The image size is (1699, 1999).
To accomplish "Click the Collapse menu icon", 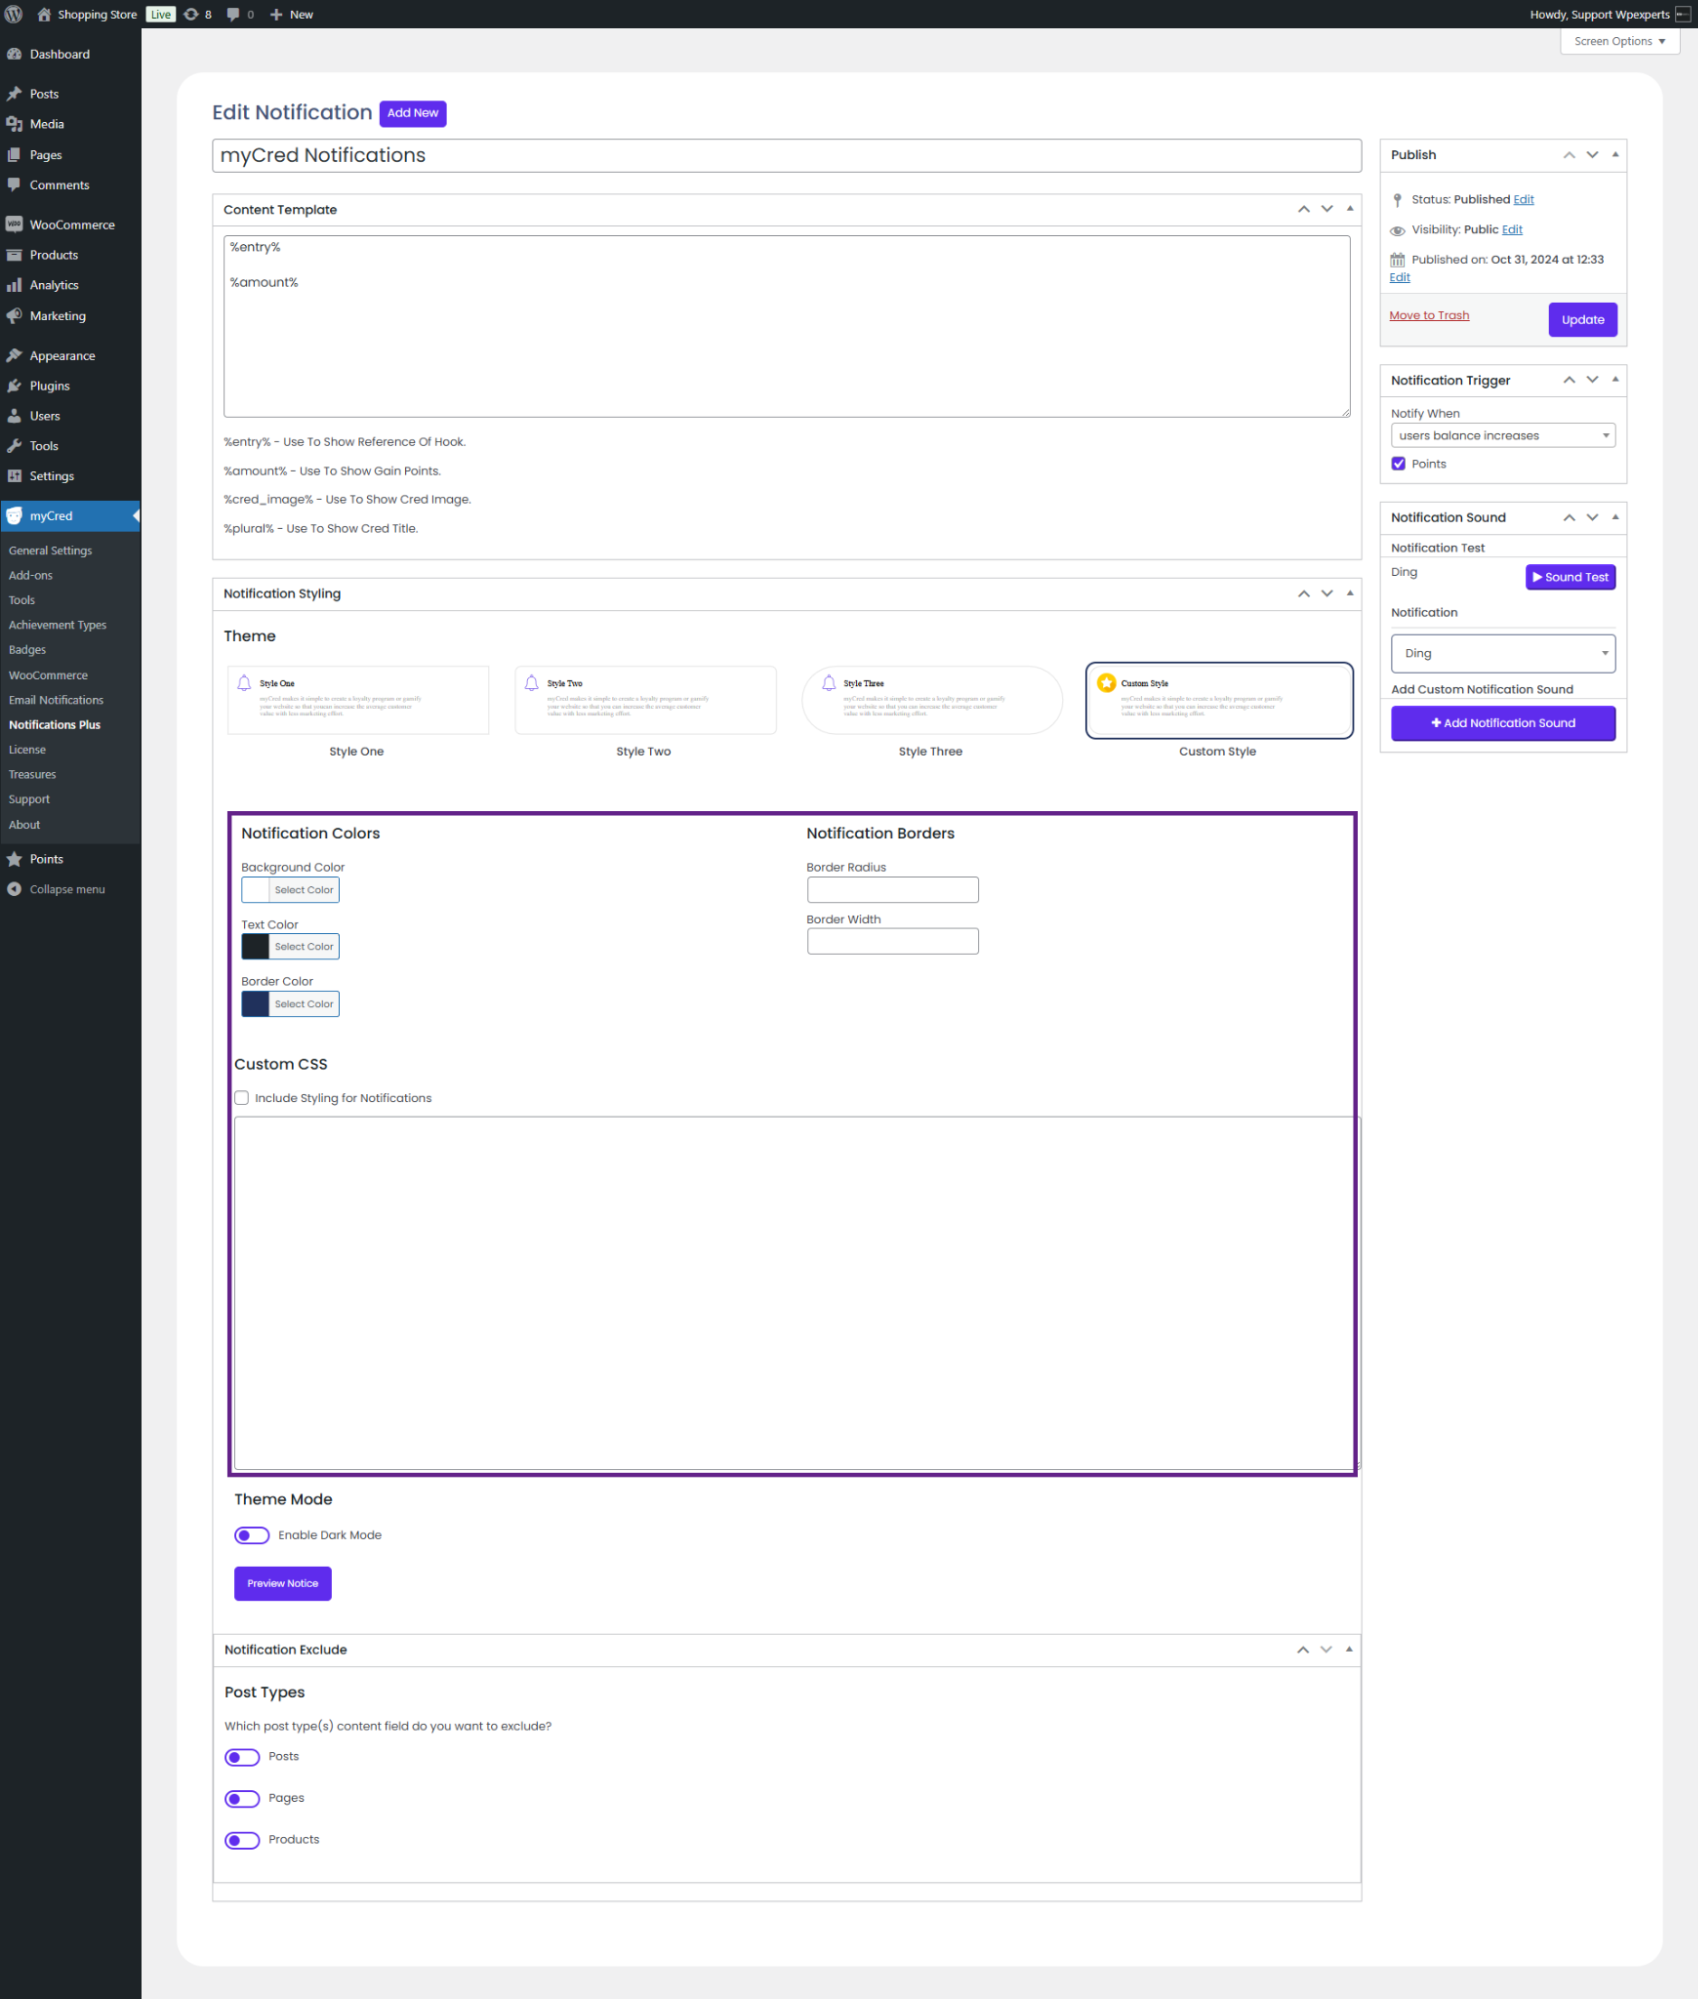I will (x=14, y=889).
